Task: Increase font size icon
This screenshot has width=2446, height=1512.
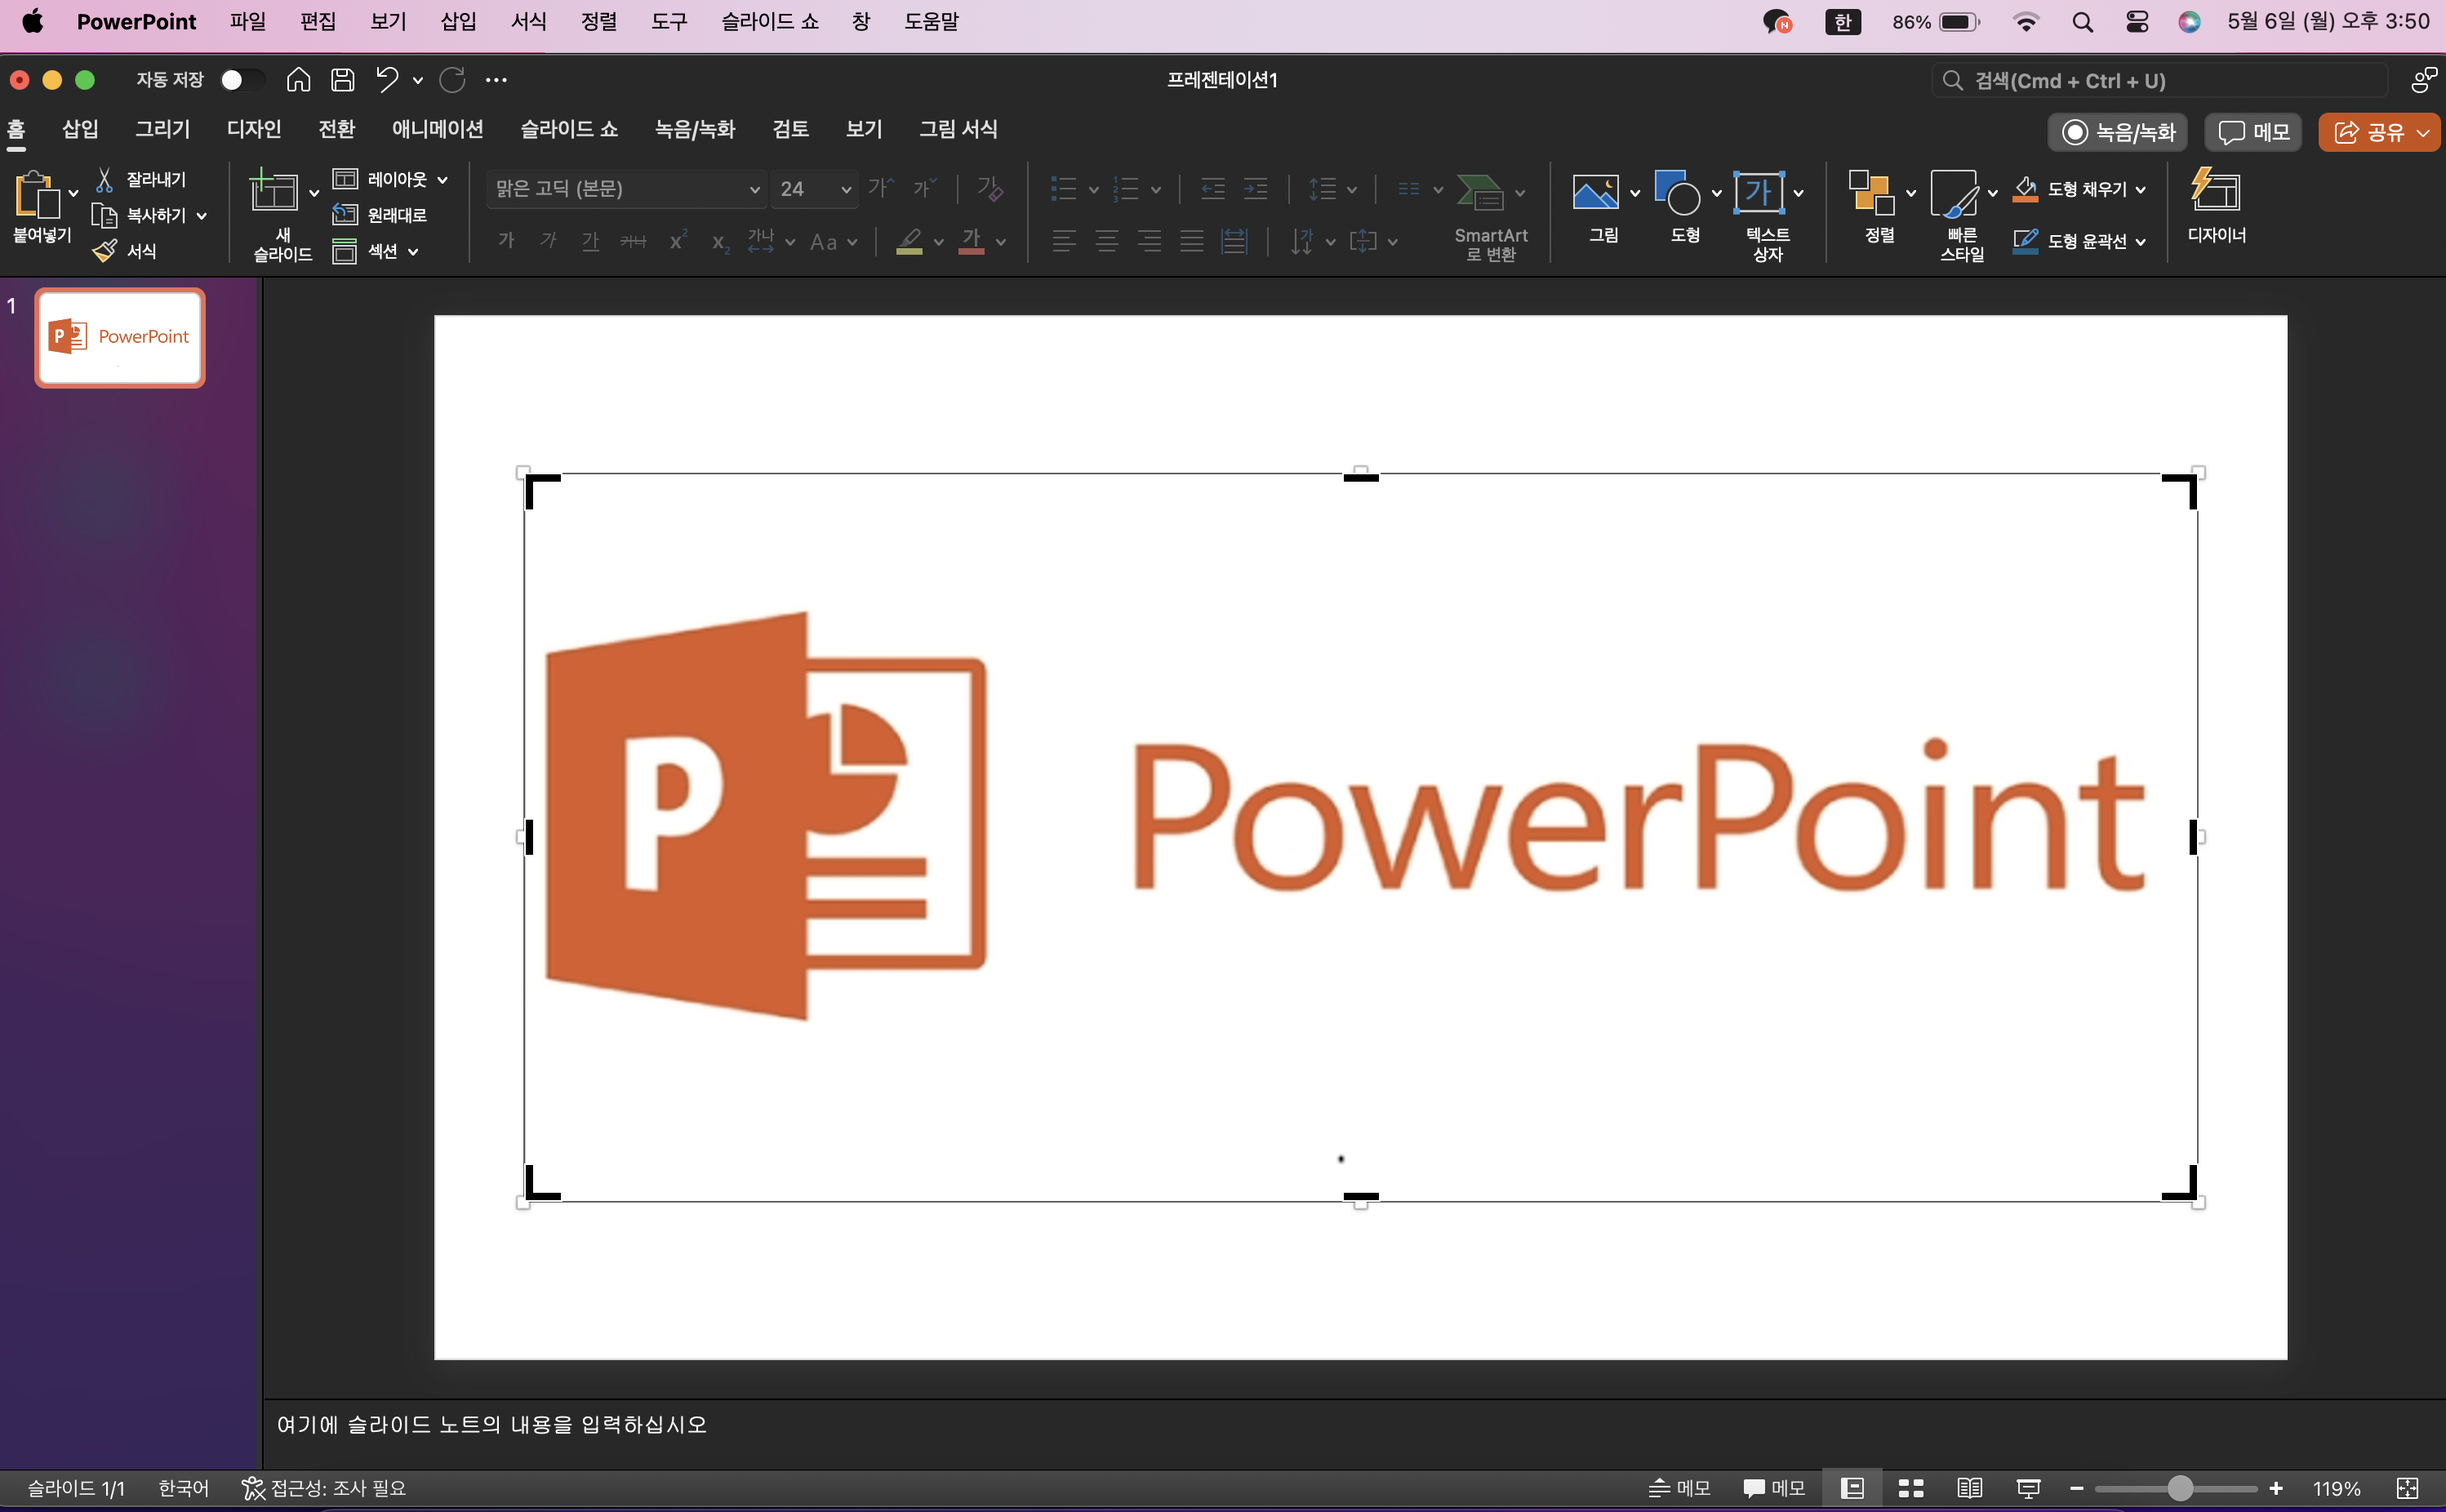Action: [x=881, y=188]
